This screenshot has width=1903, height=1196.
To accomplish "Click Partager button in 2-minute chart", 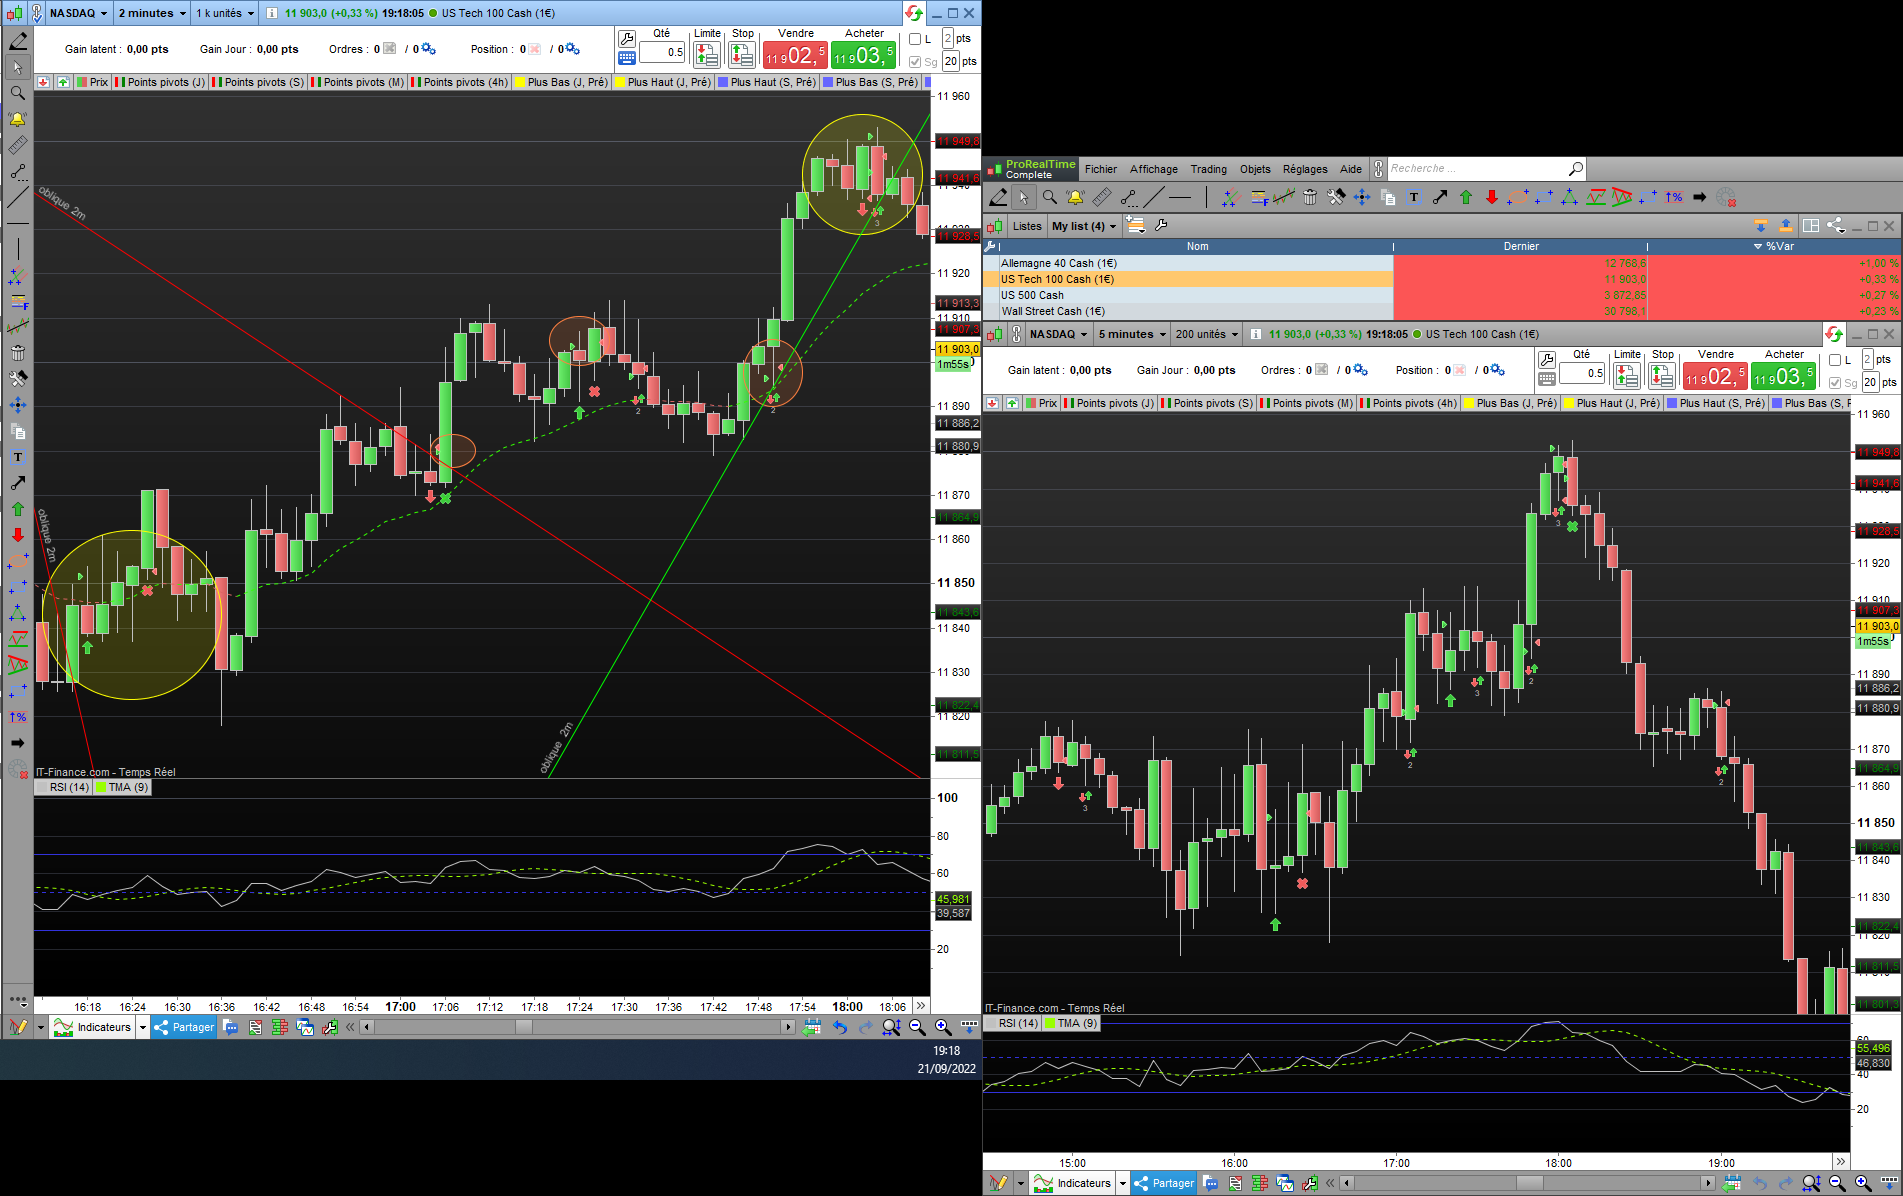I will click(184, 1027).
